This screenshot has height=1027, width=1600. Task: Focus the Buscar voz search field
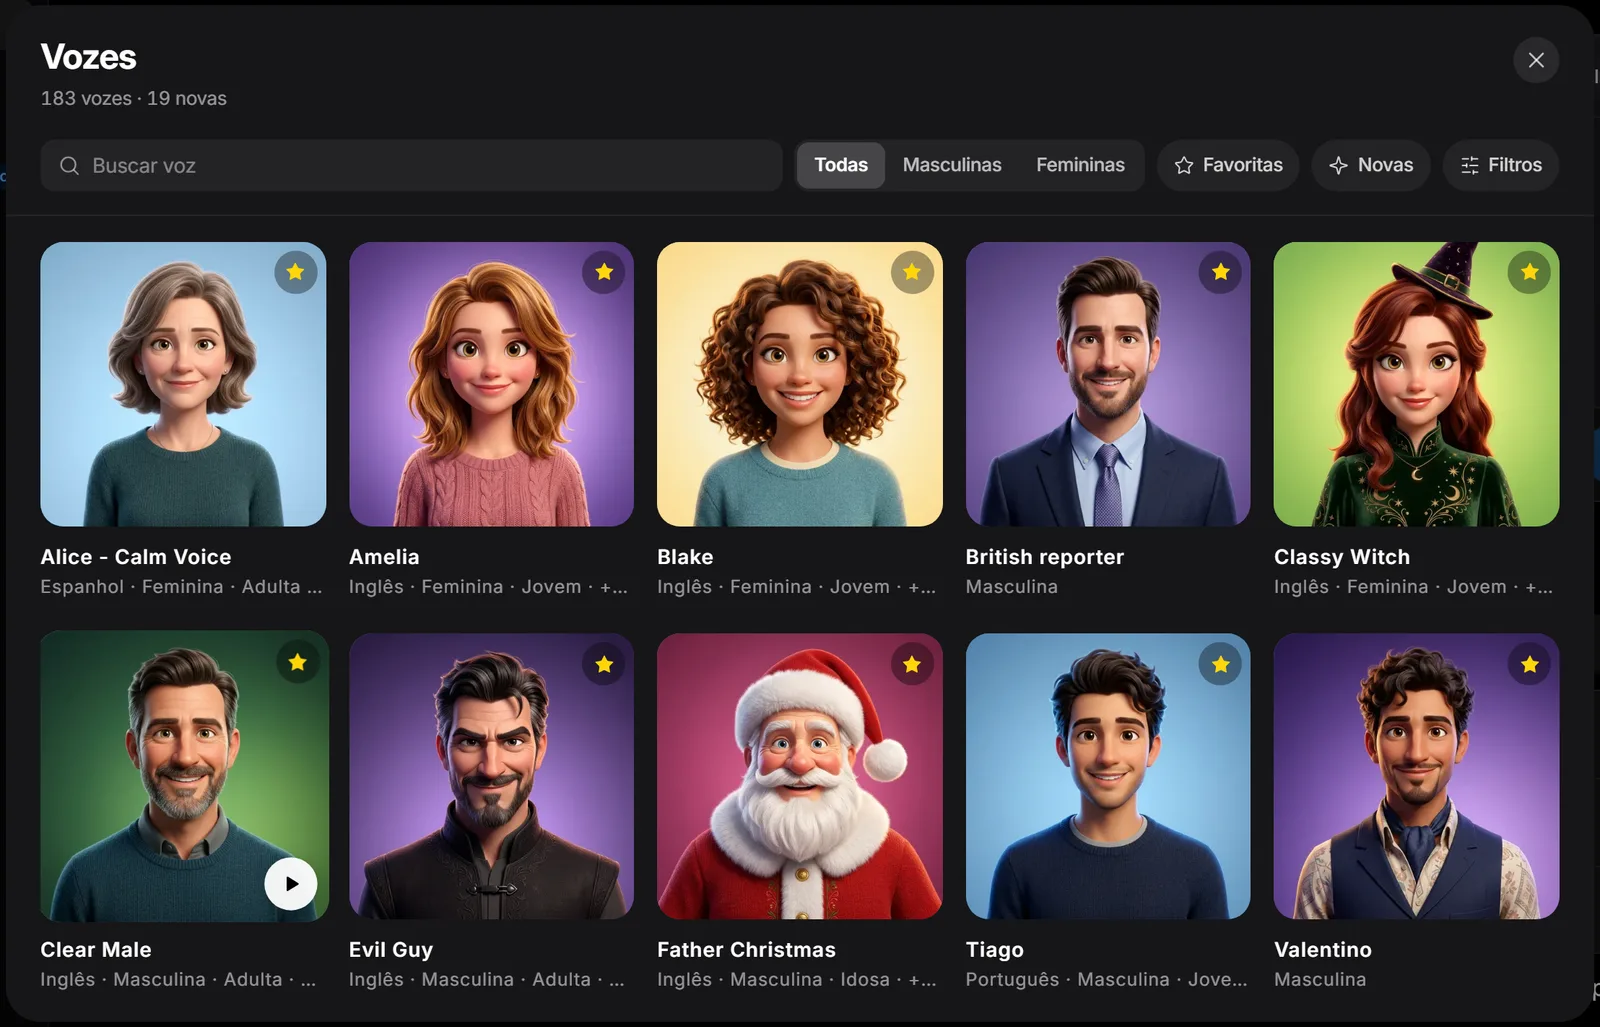(x=411, y=166)
